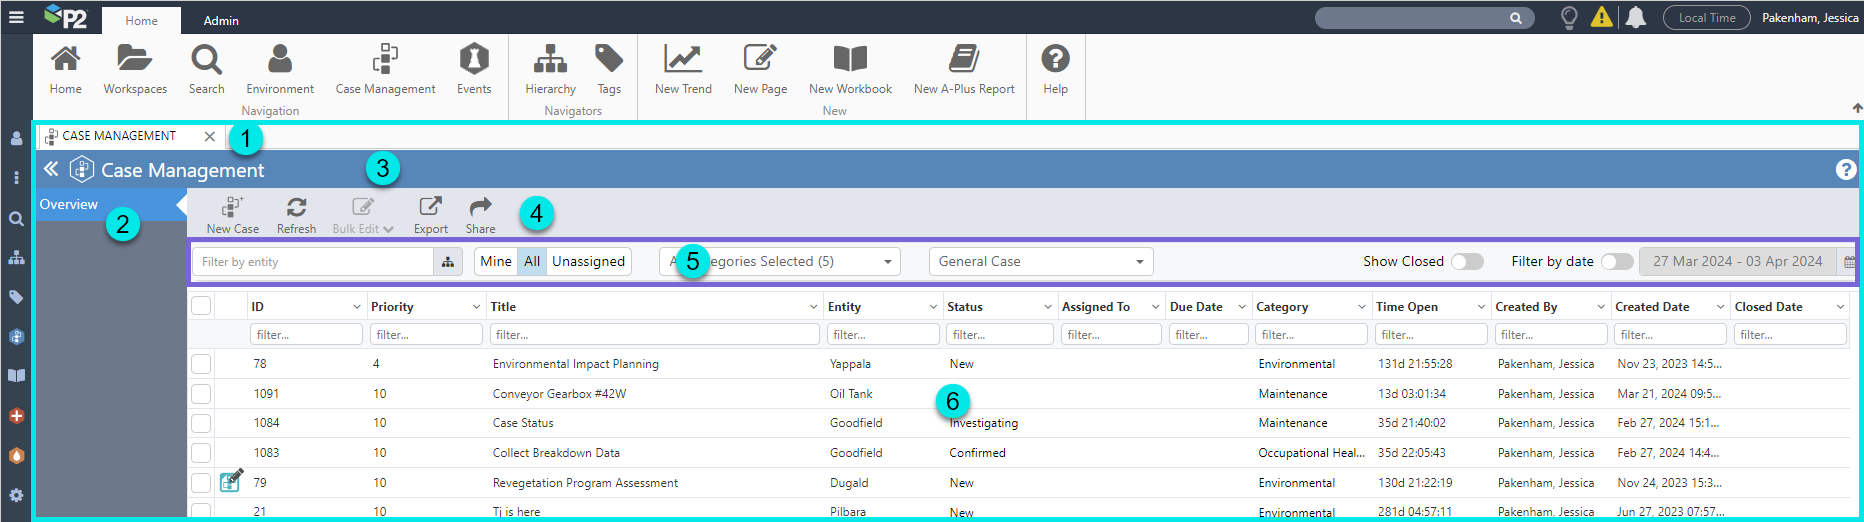The height and width of the screenshot is (522, 1864).
Task: Open Case Management in the ribbon
Action: point(385,68)
